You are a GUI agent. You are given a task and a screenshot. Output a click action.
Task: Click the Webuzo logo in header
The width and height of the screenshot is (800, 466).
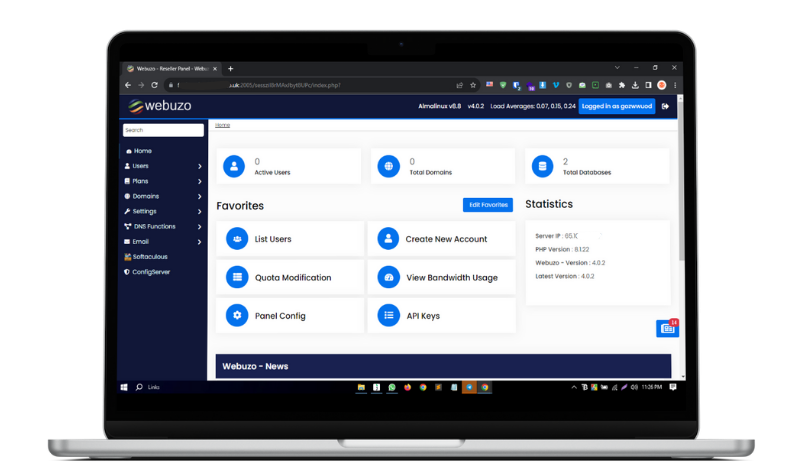pyautogui.click(x=160, y=106)
